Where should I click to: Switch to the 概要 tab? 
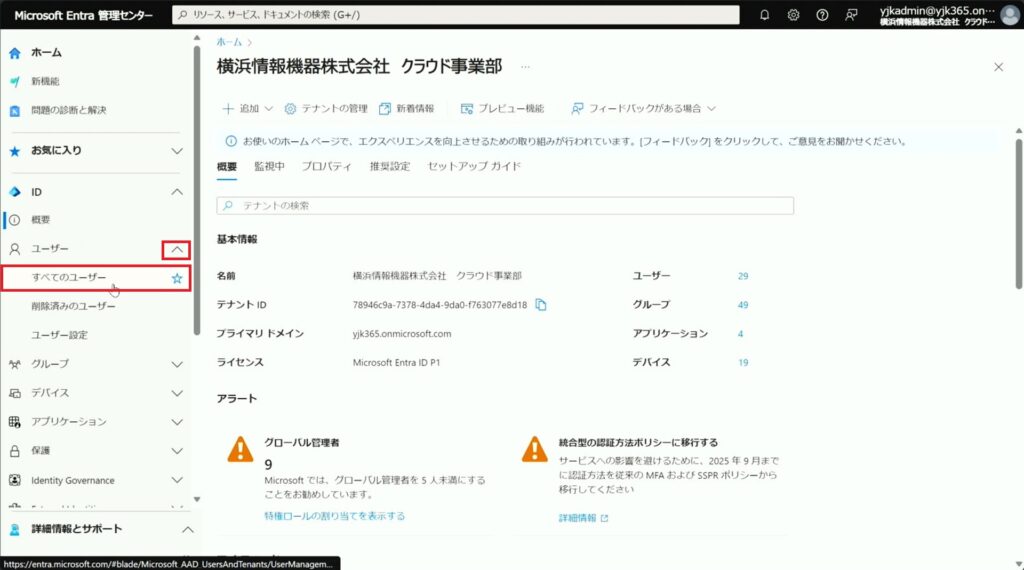227,166
